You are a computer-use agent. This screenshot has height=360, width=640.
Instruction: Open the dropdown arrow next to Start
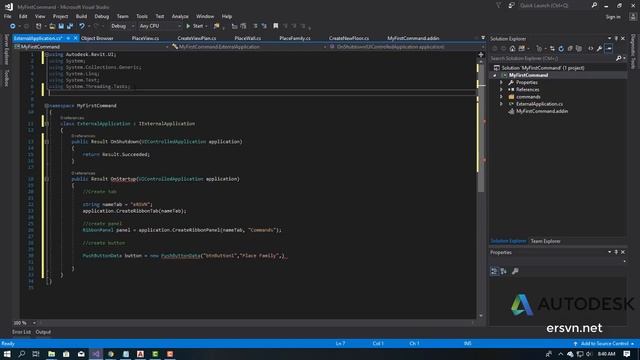tap(206, 26)
